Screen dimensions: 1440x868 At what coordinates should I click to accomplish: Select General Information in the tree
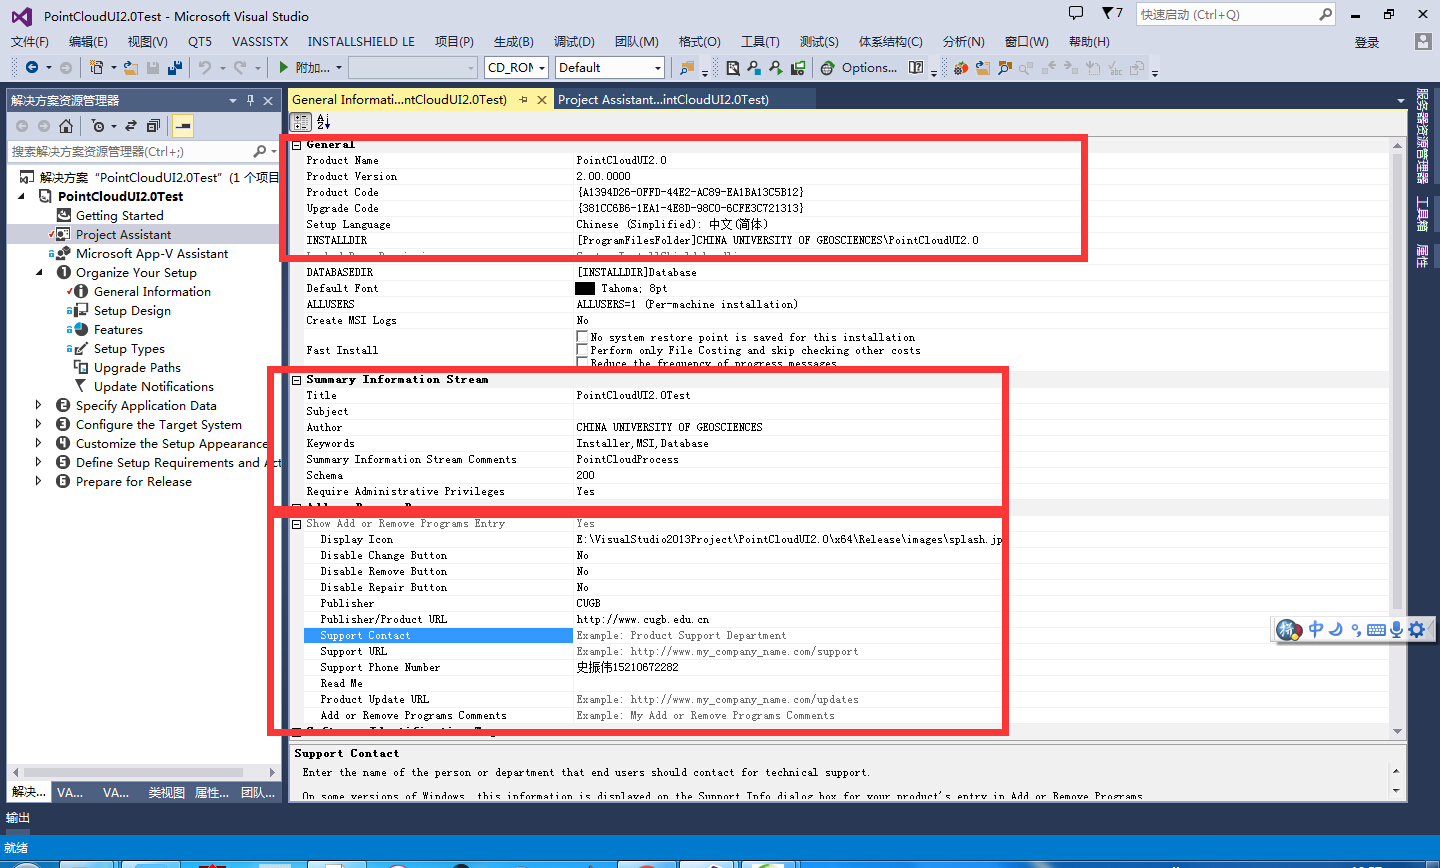pyautogui.click(x=152, y=291)
